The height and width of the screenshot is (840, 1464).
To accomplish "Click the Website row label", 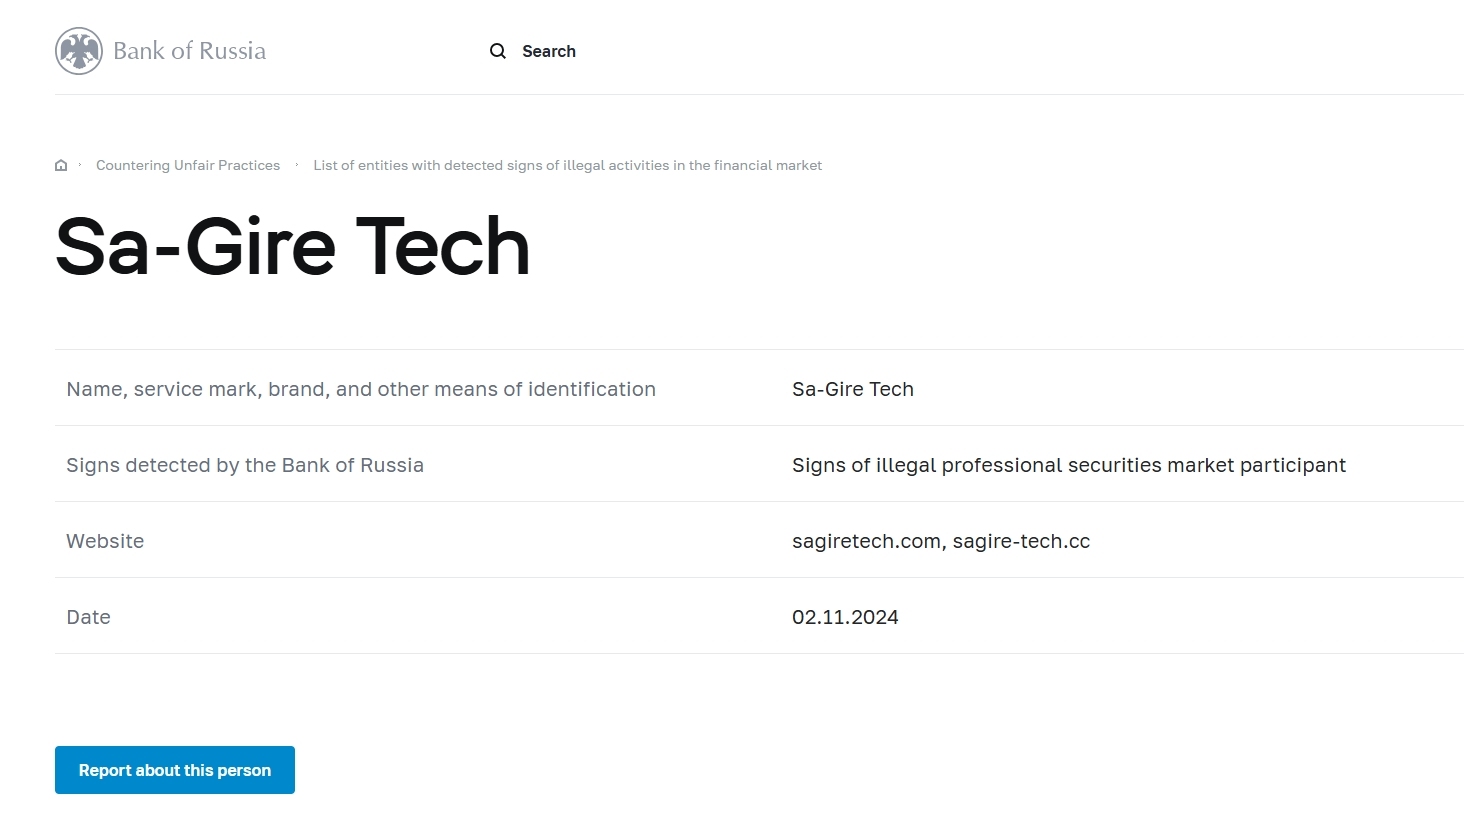I will click(x=105, y=541).
